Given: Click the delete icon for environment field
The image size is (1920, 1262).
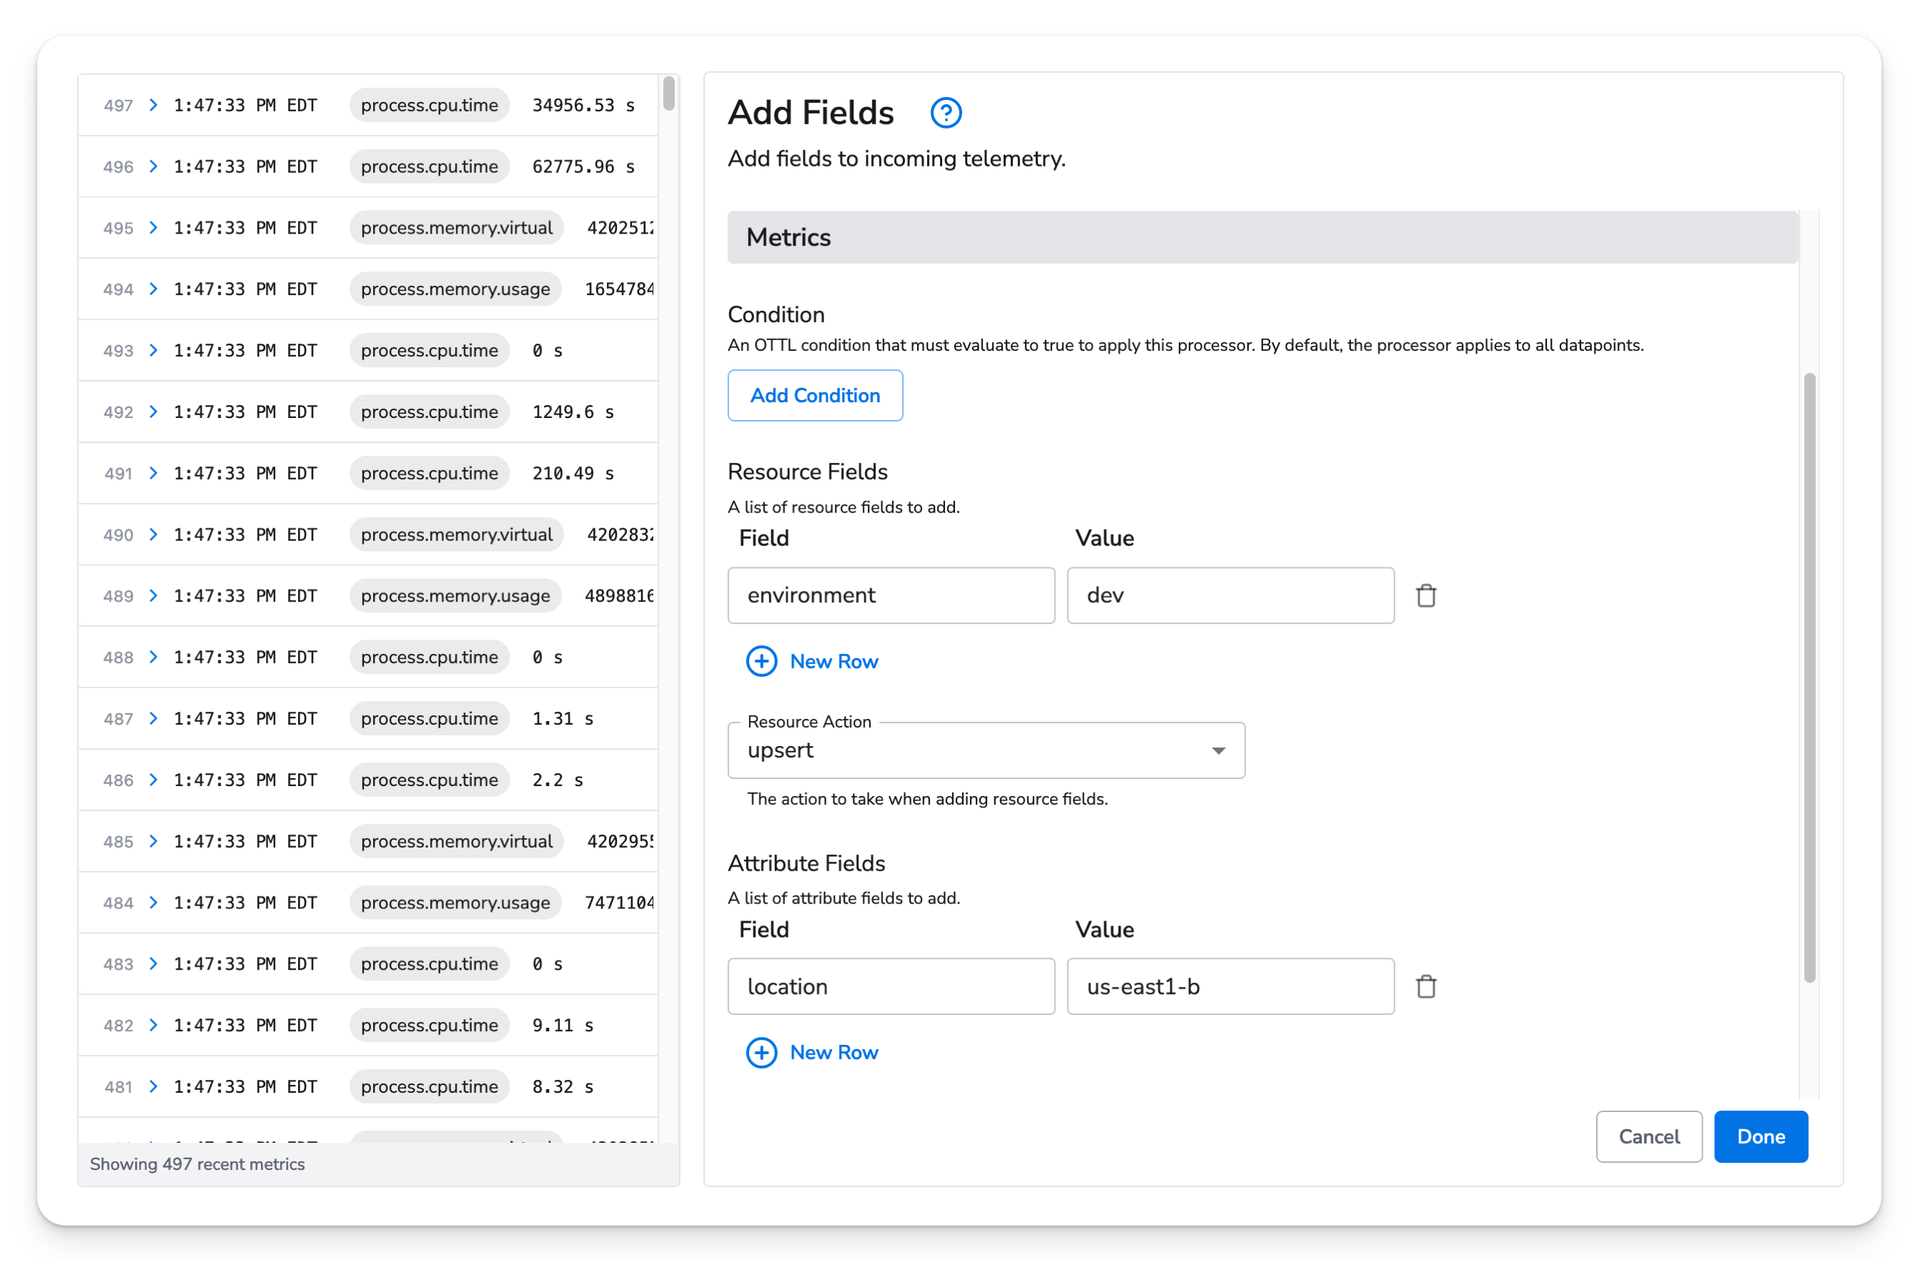Looking at the screenshot, I should [1426, 594].
